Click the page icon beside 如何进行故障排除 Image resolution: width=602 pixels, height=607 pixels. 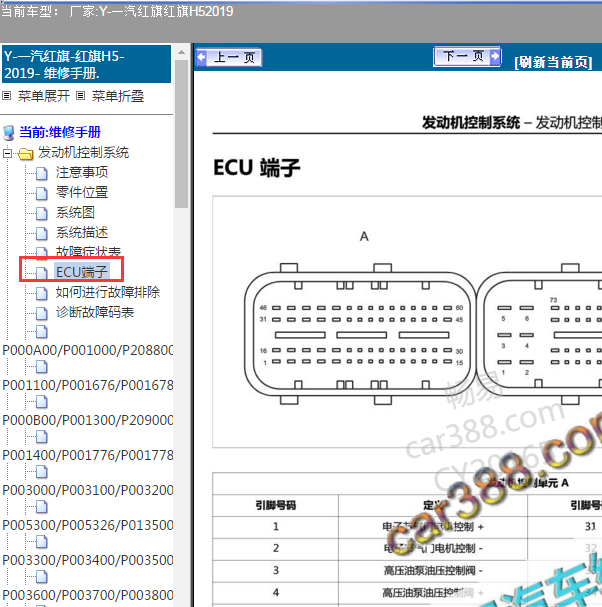point(42,293)
